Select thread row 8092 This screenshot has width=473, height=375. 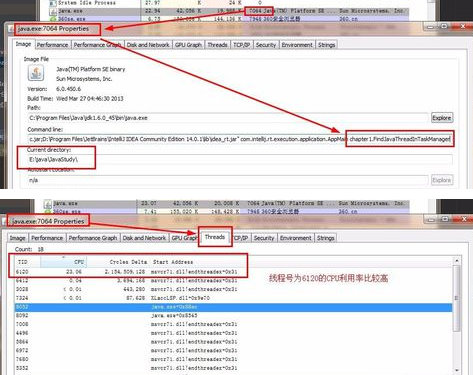(233, 315)
